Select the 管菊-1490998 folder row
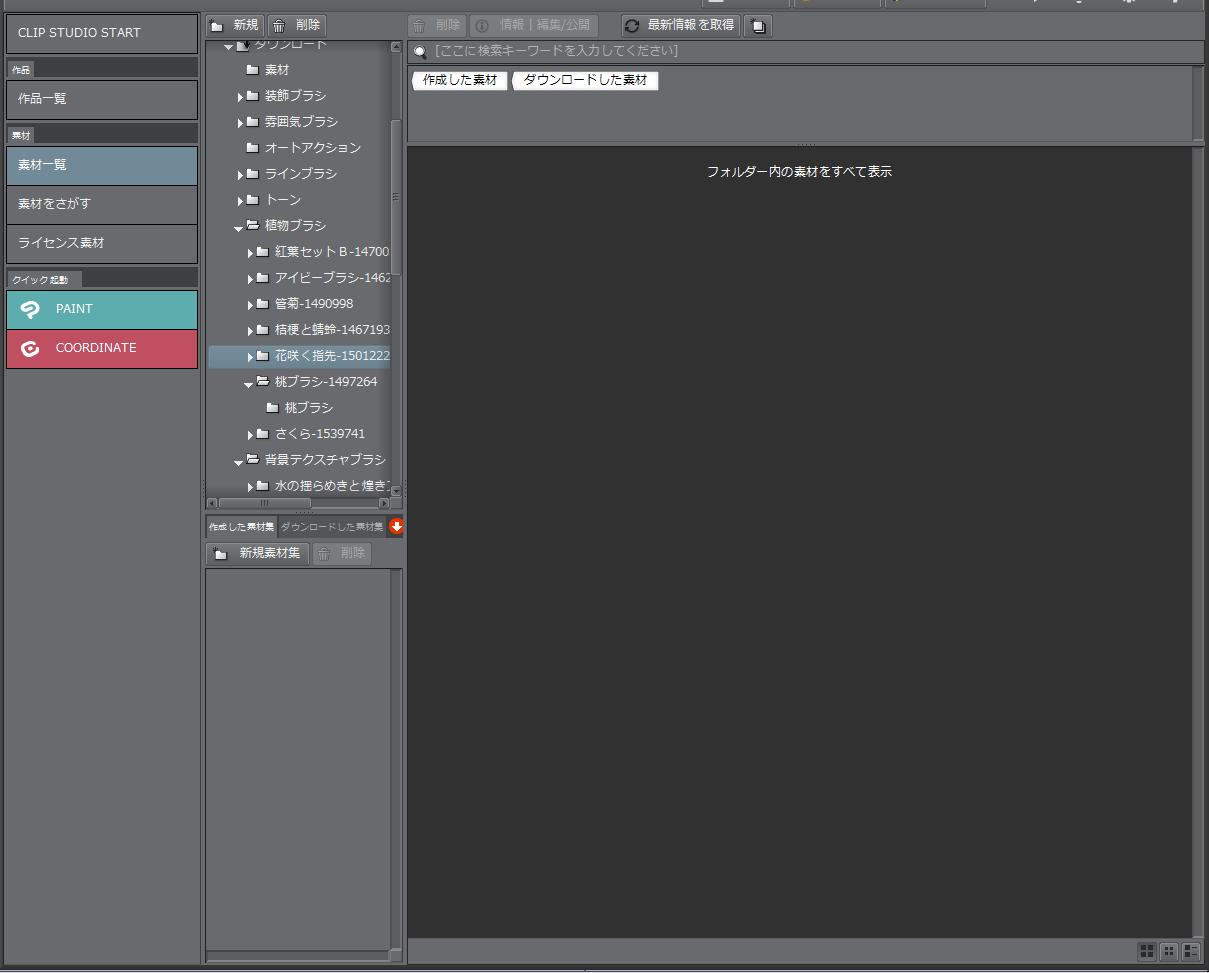This screenshot has width=1209, height=973. (299, 304)
